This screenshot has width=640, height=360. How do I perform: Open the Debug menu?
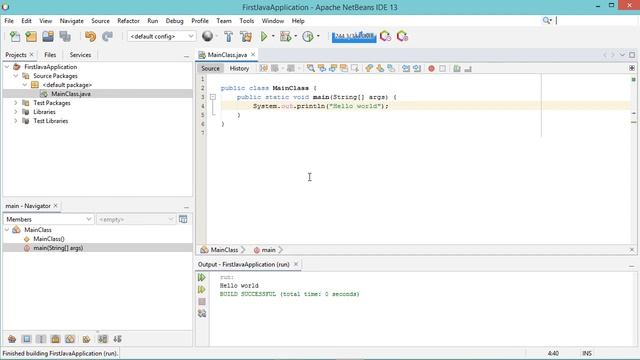click(174, 21)
